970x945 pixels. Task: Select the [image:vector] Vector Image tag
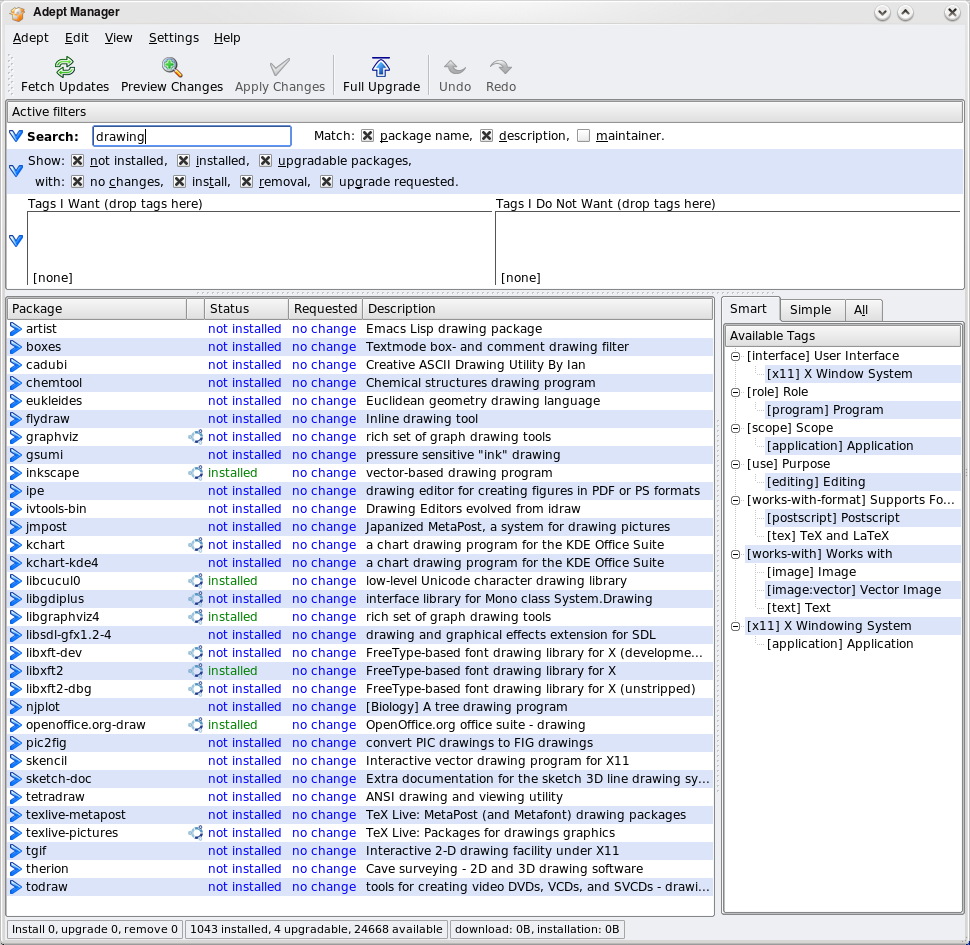point(853,590)
